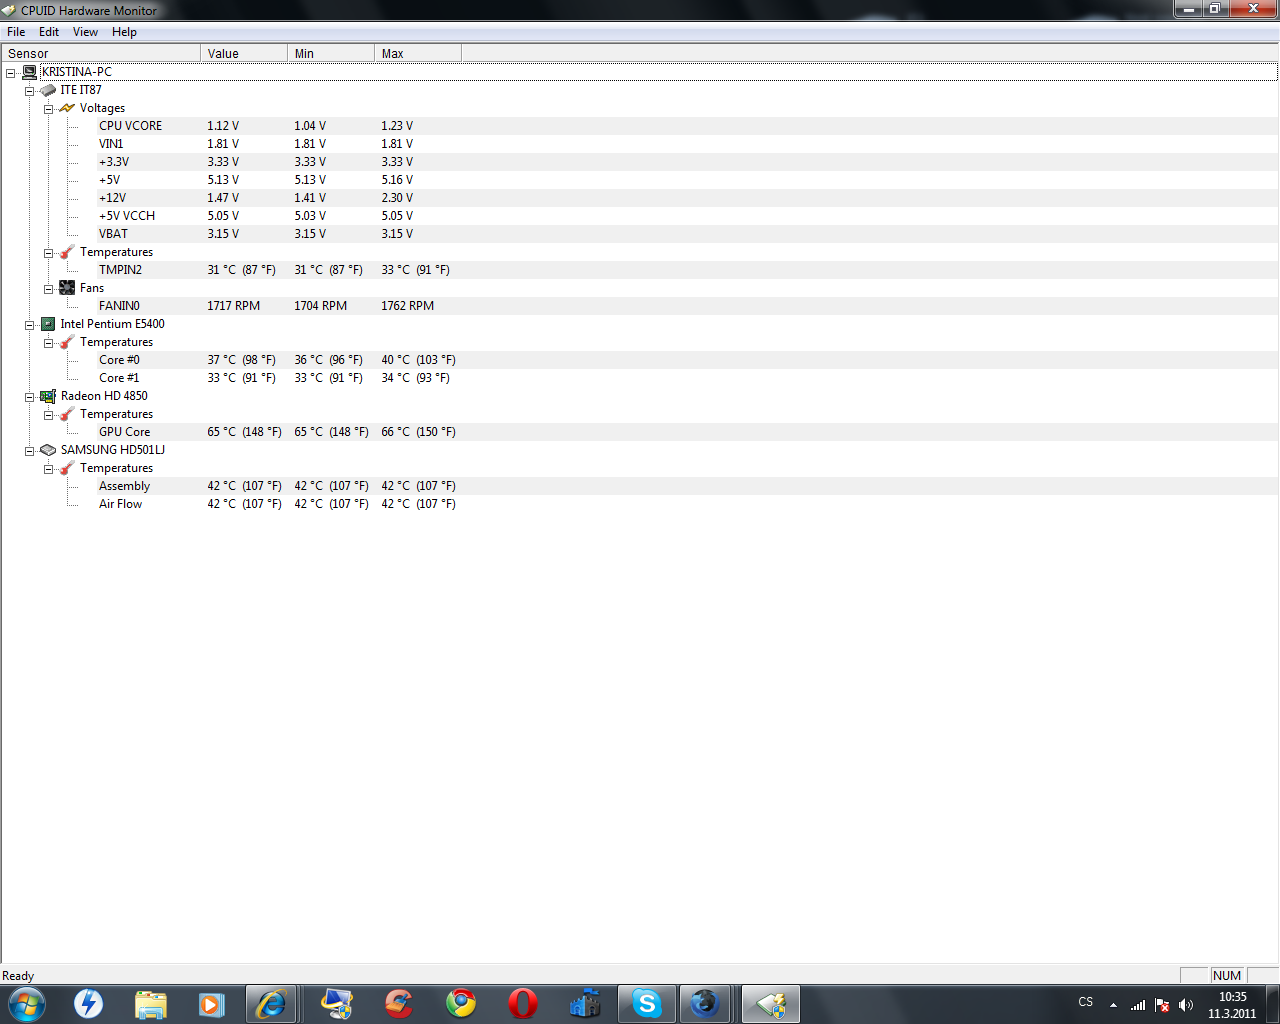Screen dimensions: 1280x1024
Task: Click the 2.30 V max value for +12V
Action: pos(397,198)
